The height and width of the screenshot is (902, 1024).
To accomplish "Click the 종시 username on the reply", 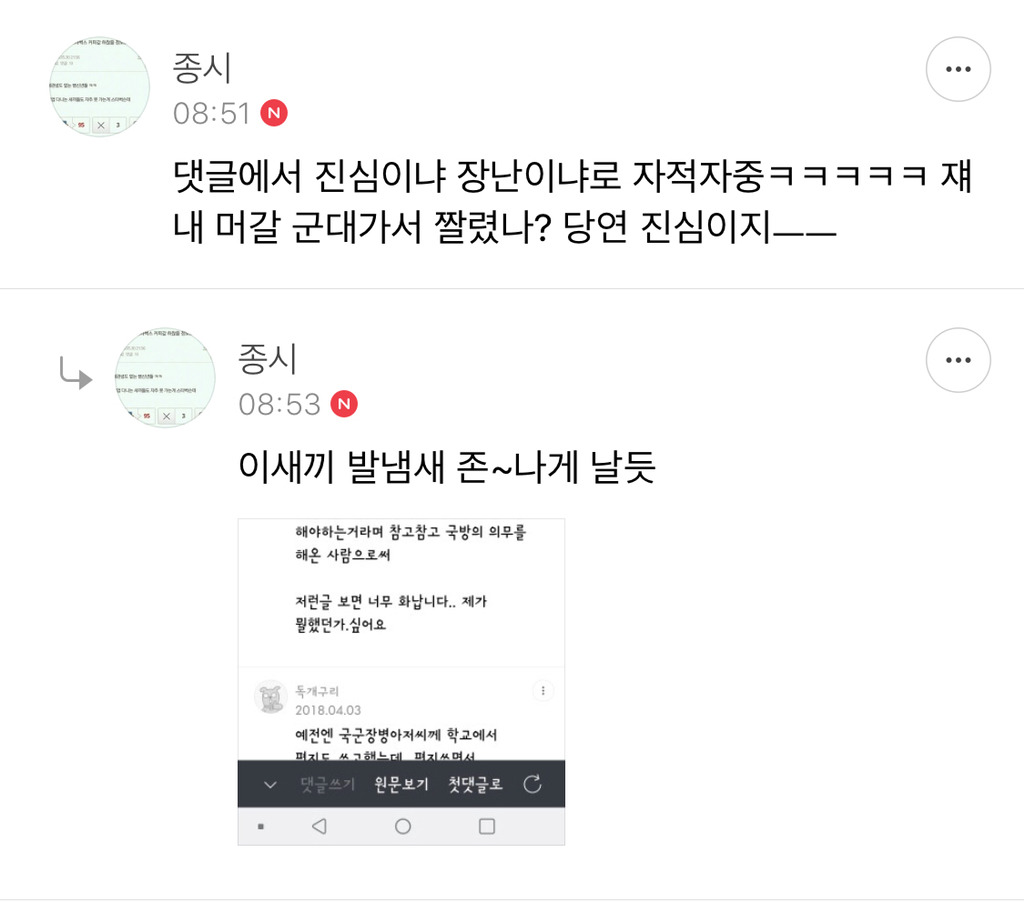I will [268, 359].
